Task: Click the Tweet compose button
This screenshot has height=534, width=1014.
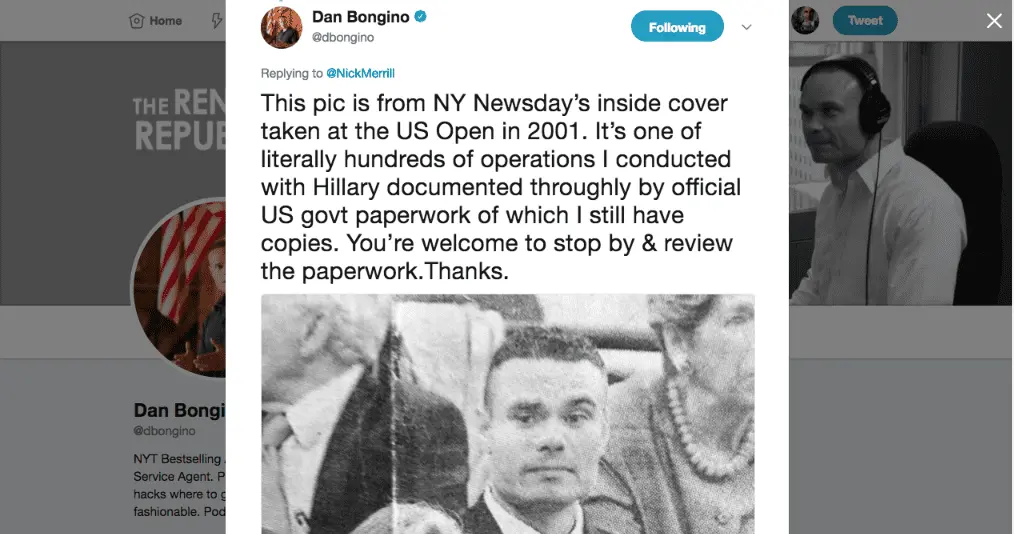Action: tap(865, 20)
